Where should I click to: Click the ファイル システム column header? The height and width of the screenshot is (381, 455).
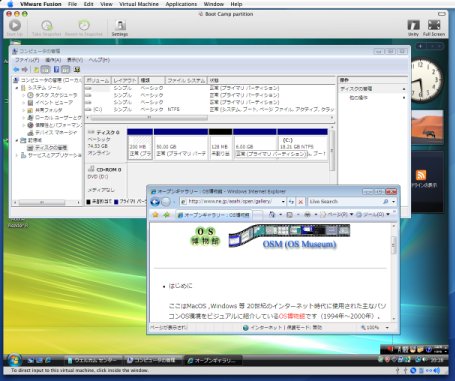(x=186, y=80)
